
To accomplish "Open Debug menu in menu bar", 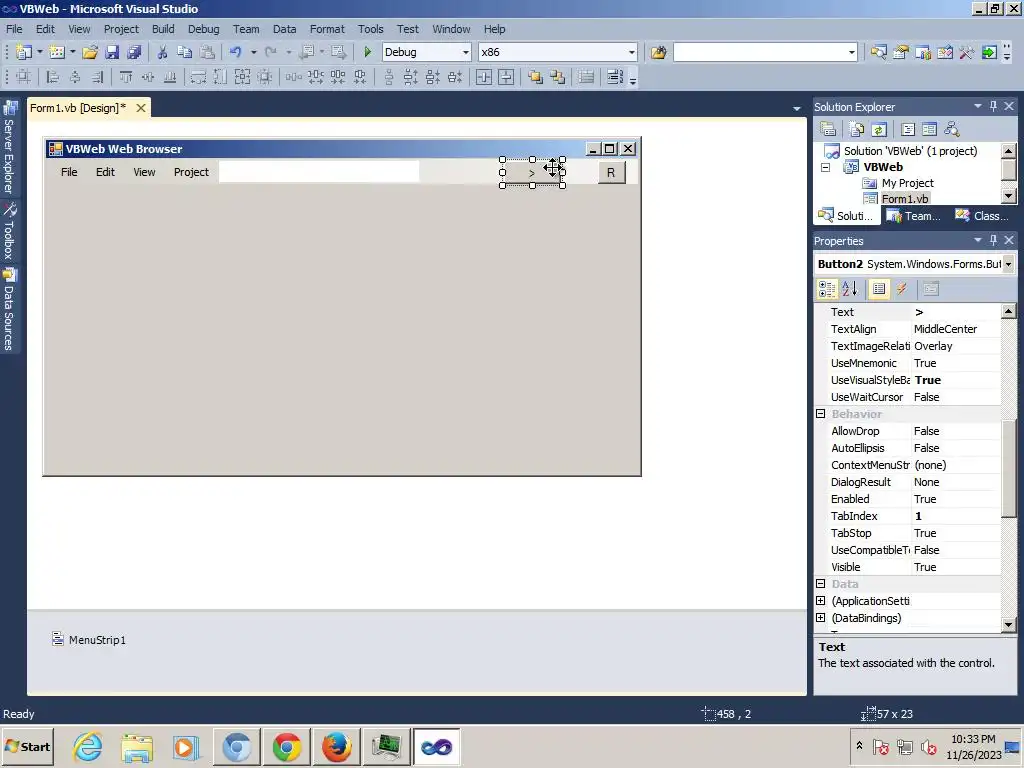I will pyautogui.click(x=204, y=29).
